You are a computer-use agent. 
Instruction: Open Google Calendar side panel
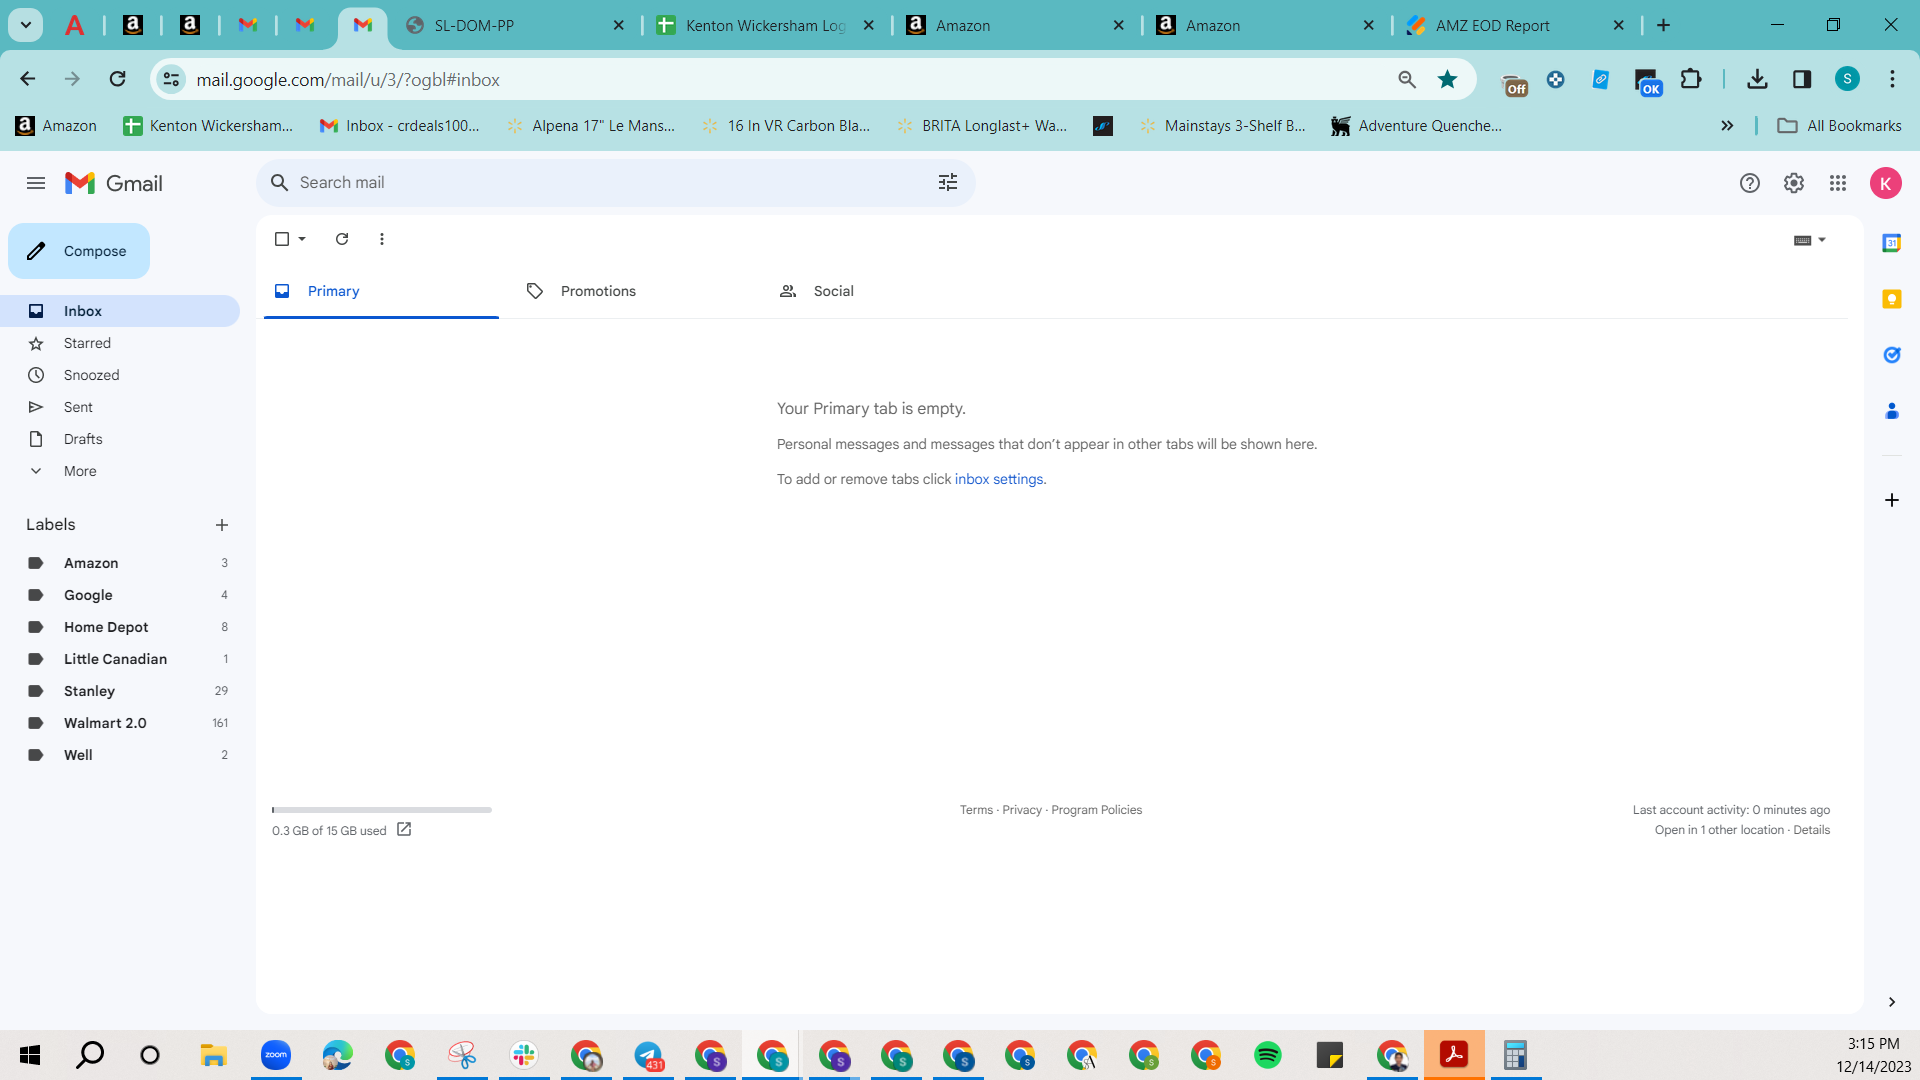1892,243
